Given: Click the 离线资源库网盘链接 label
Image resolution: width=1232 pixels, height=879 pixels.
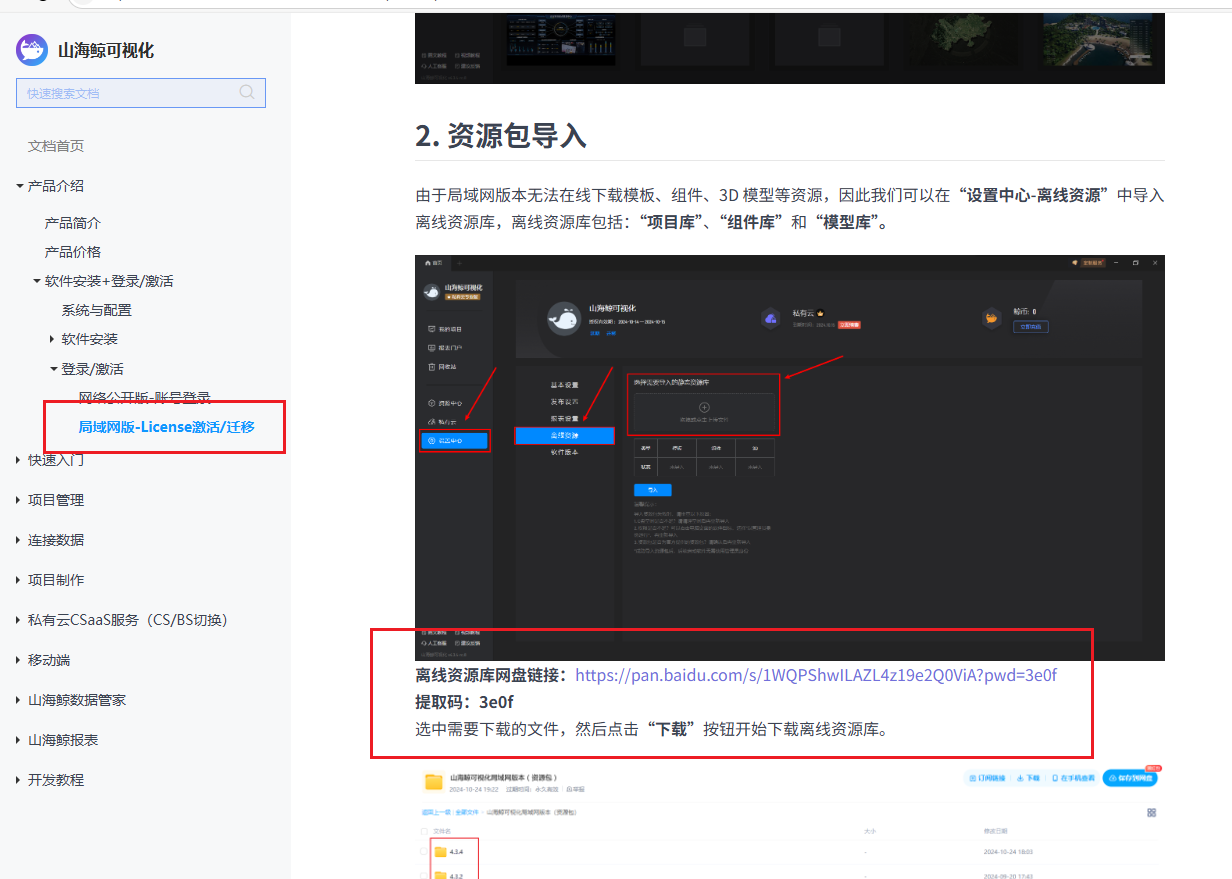Looking at the screenshot, I should click(491, 675).
